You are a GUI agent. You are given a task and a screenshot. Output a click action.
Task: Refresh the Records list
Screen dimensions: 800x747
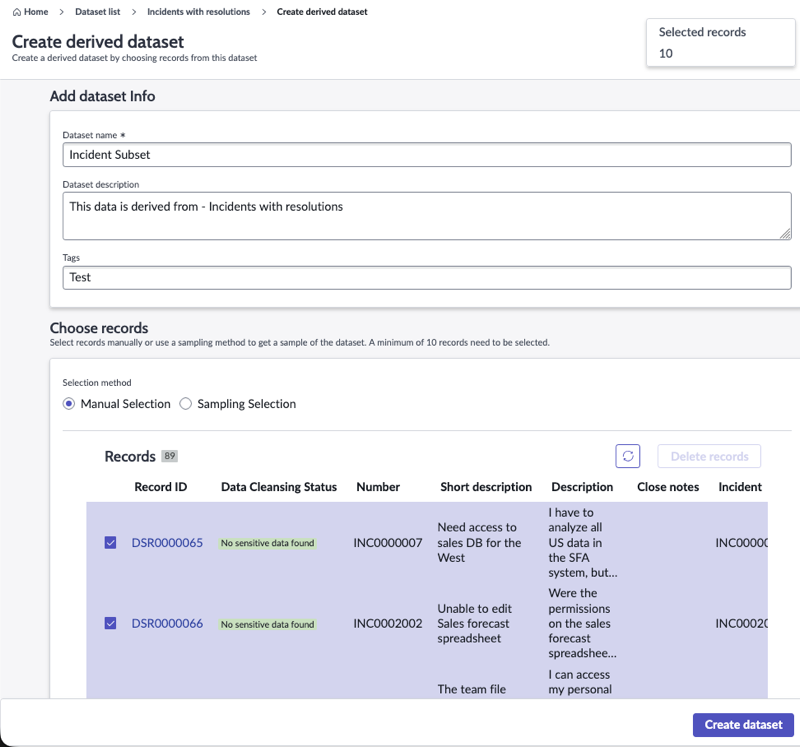[628, 456]
